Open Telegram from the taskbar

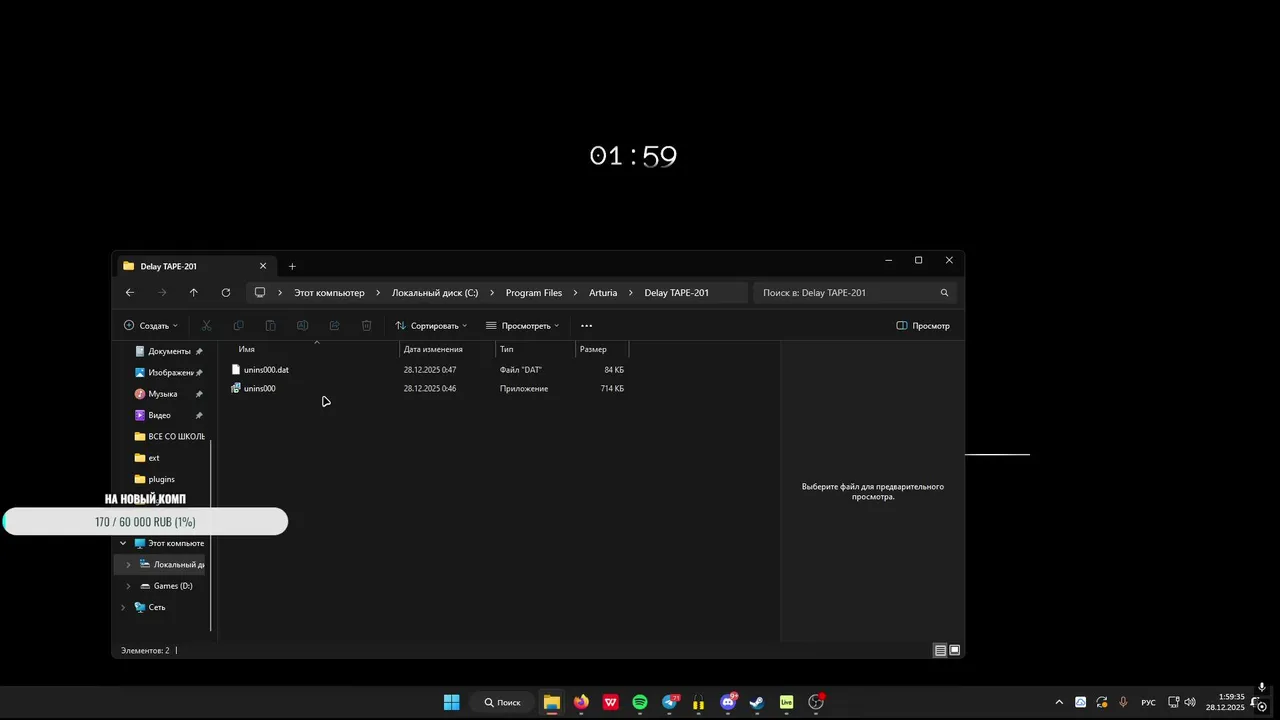coord(669,702)
